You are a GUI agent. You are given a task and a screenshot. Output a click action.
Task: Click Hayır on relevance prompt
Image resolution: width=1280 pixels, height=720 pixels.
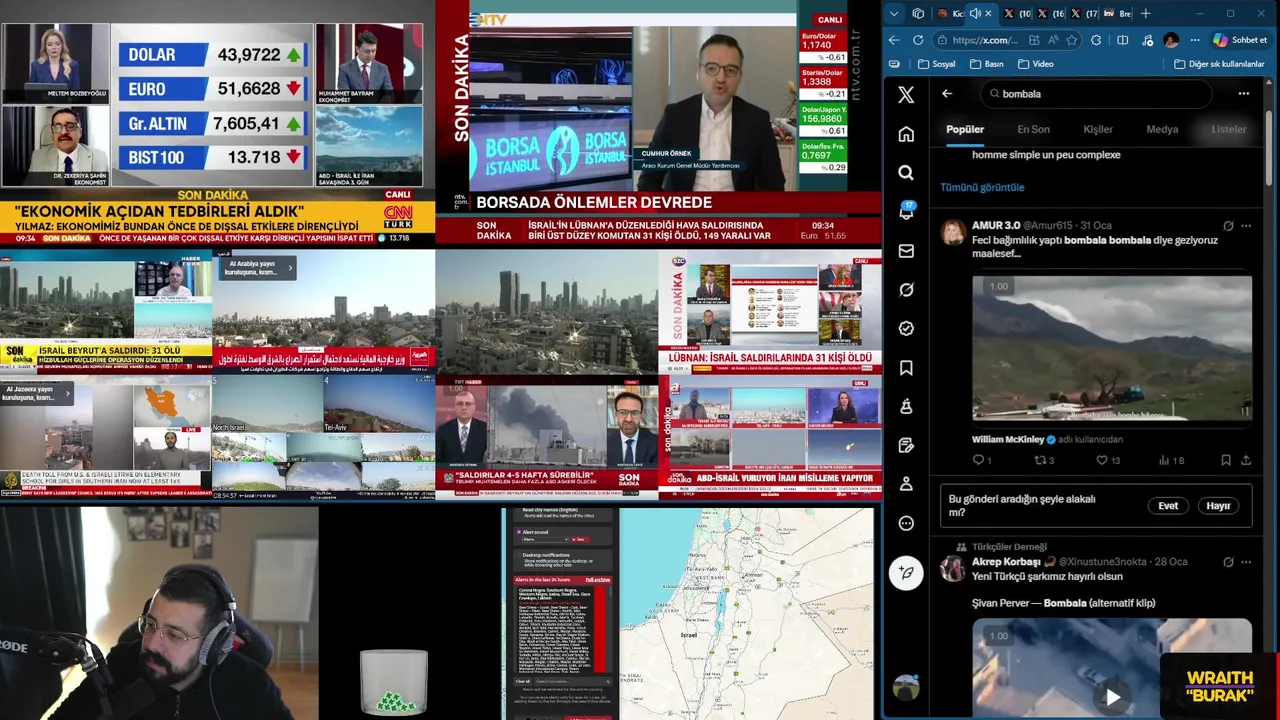[x=1218, y=506]
